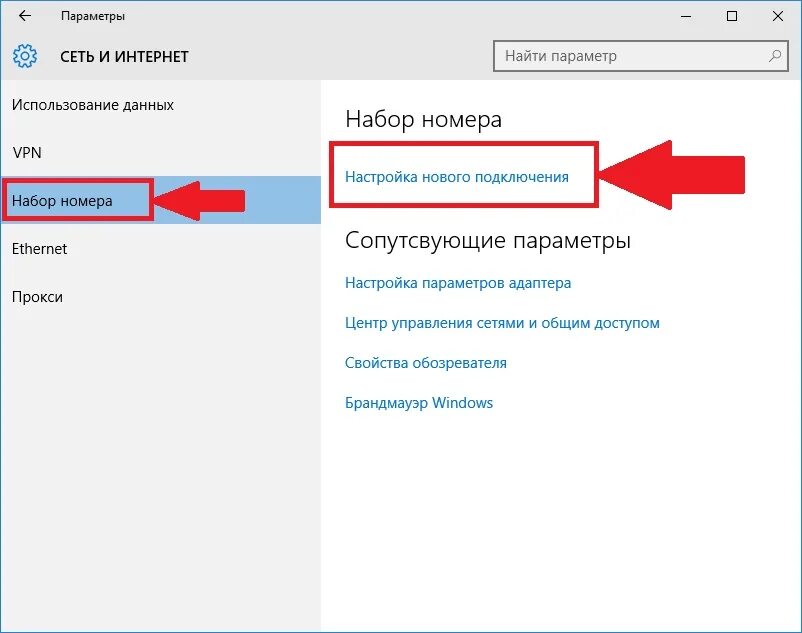
Task: Click "Свойства обозревателя" link
Action: (426, 363)
